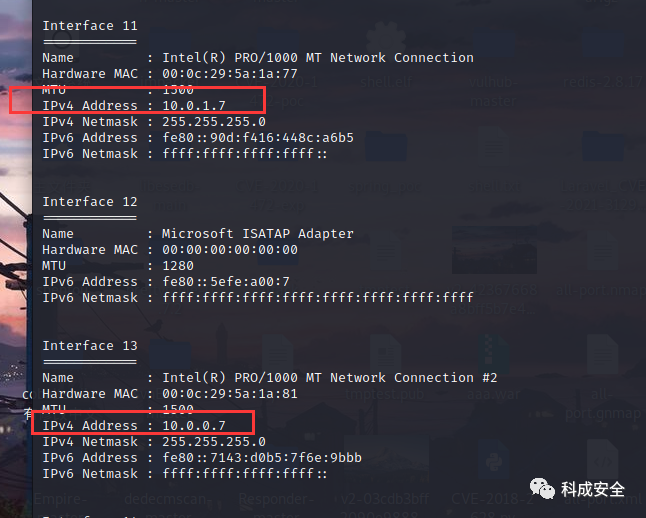Click IPv6 address fe80::90d:f416:448c:a6b5

pos(257,138)
